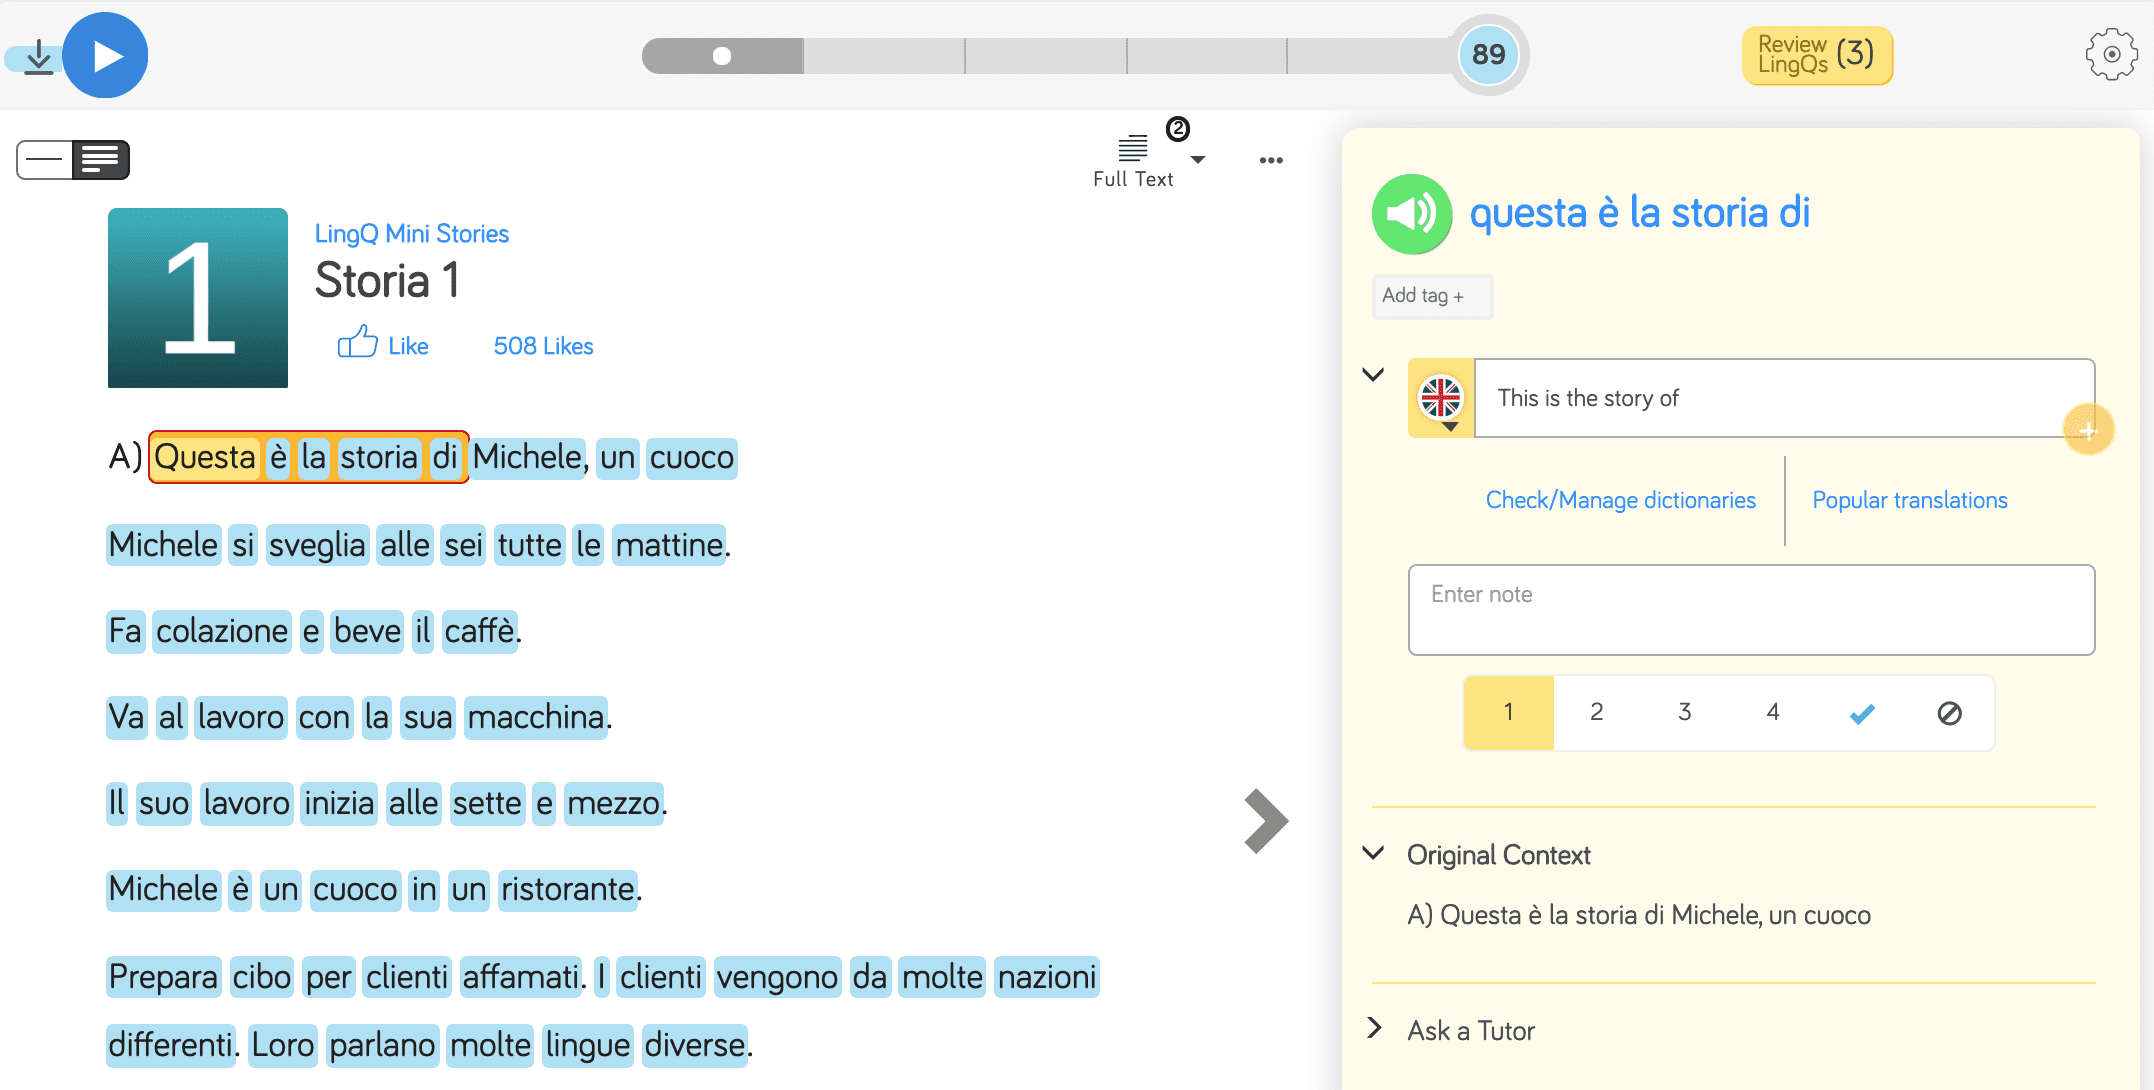Click the download audio icon
The width and height of the screenshot is (2154, 1090).
click(x=38, y=56)
